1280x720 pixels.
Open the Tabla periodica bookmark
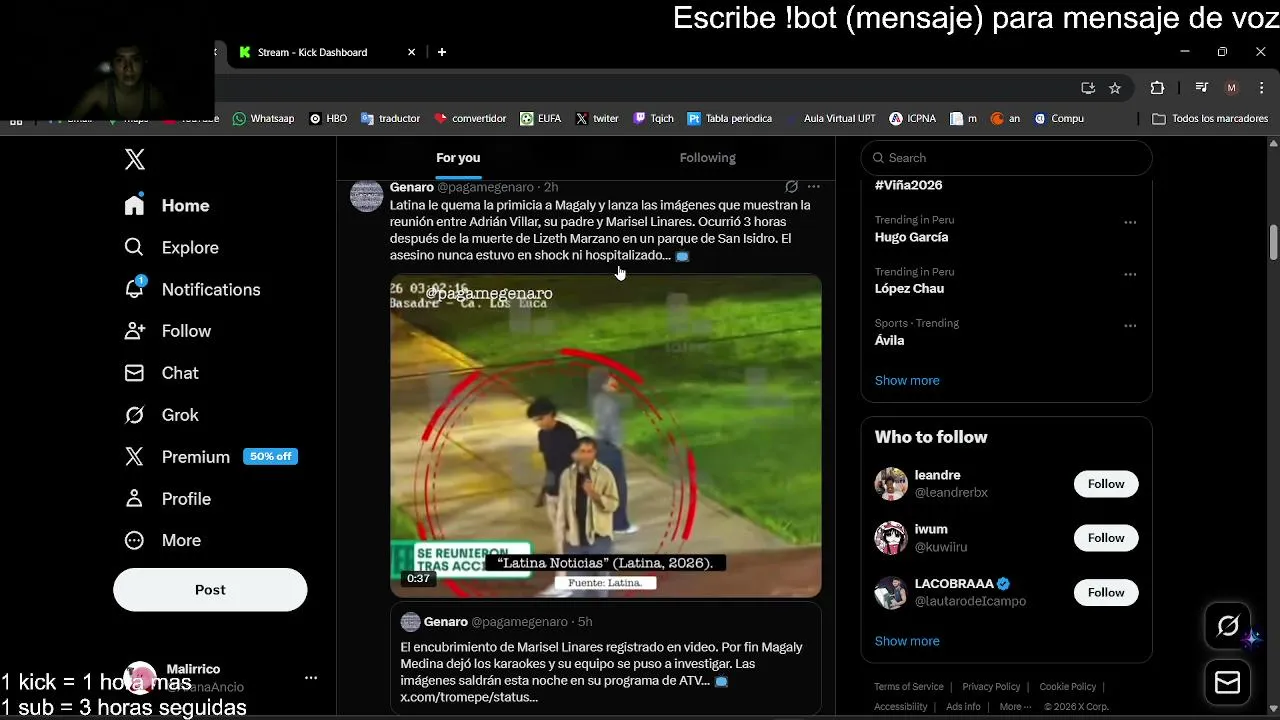tap(729, 118)
